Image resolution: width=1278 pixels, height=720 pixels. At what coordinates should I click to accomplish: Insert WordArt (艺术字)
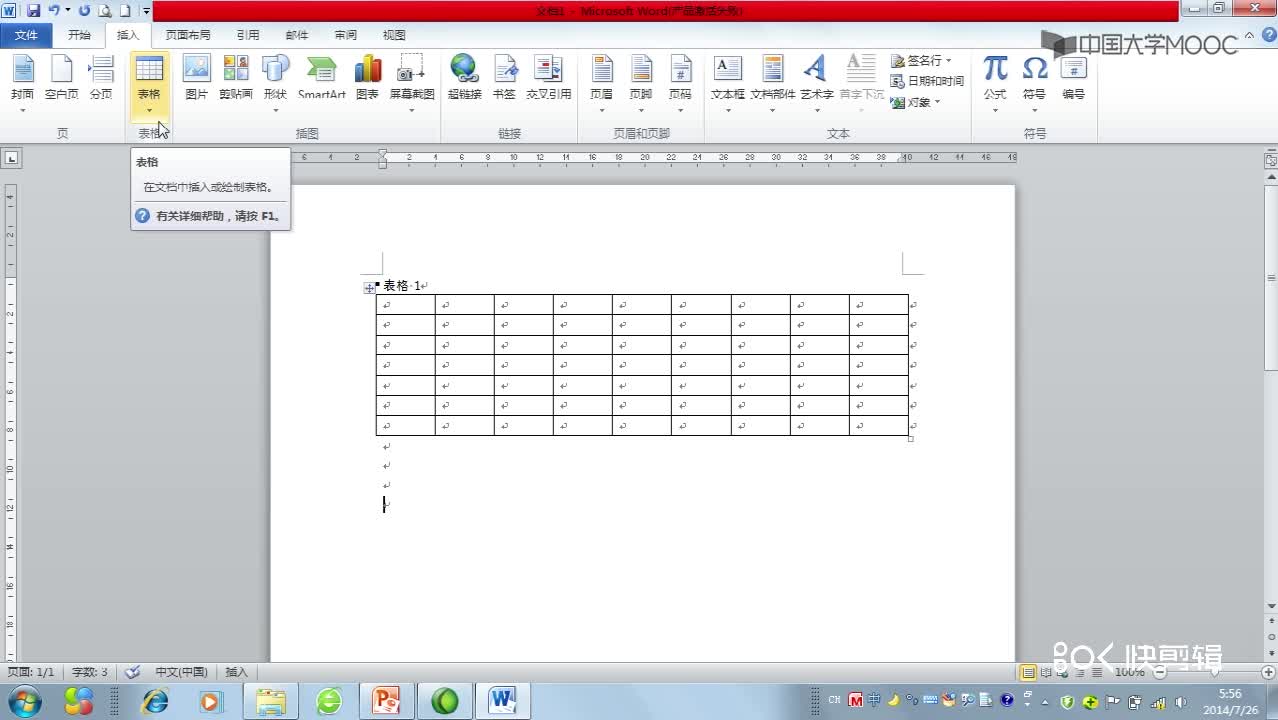coord(816,82)
